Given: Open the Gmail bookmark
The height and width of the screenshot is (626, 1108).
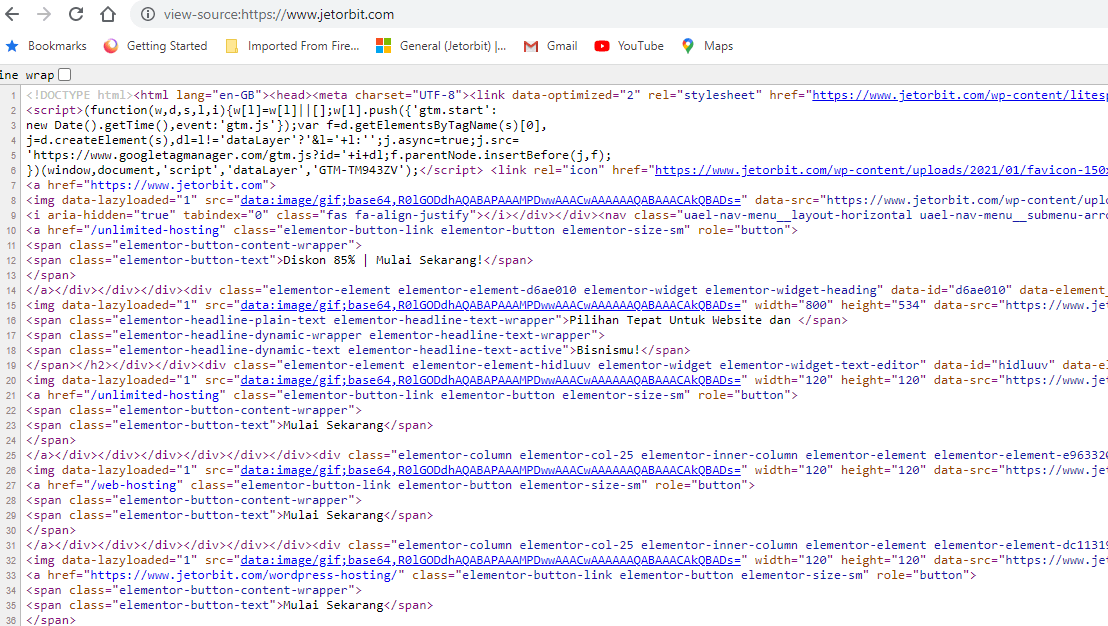Looking at the screenshot, I should coord(550,46).
